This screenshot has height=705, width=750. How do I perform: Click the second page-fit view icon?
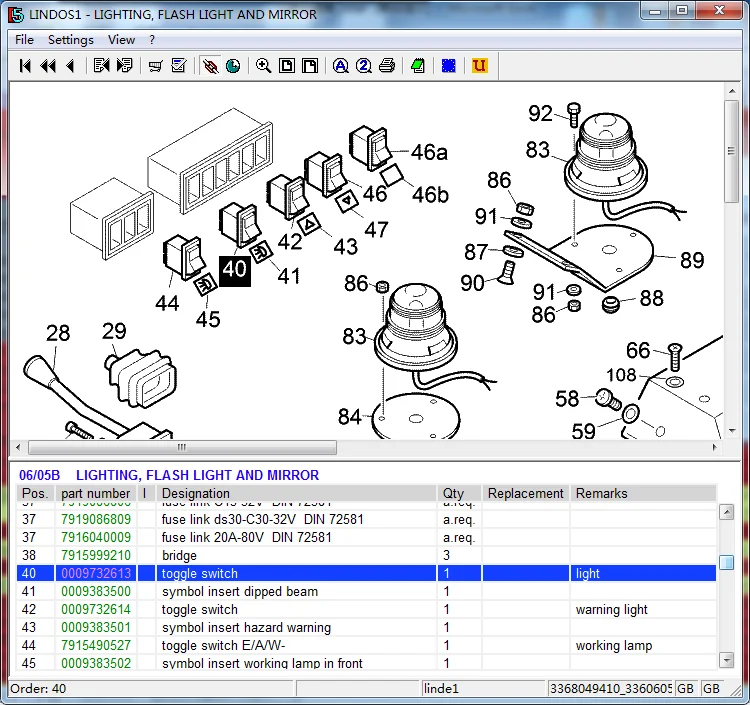pyautogui.click(x=310, y=66)
